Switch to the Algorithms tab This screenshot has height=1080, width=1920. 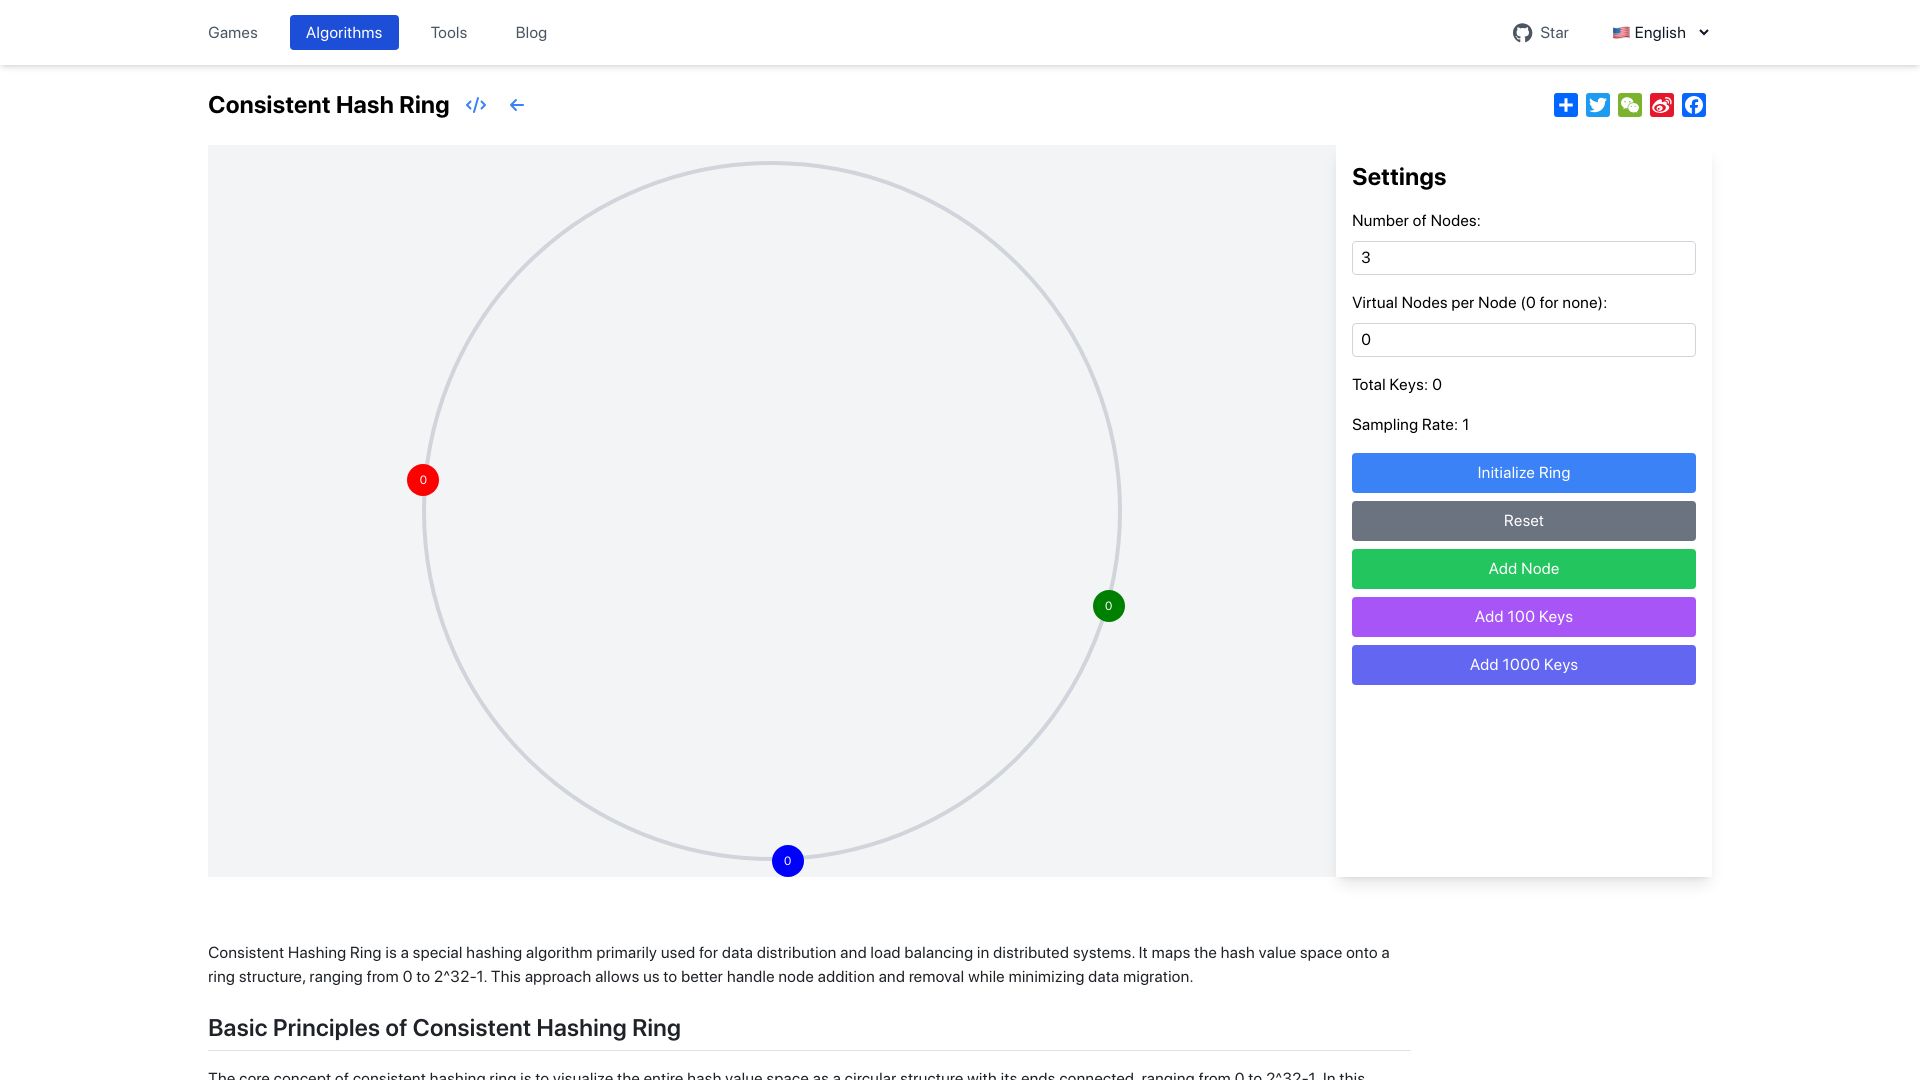tap(344, 33)
